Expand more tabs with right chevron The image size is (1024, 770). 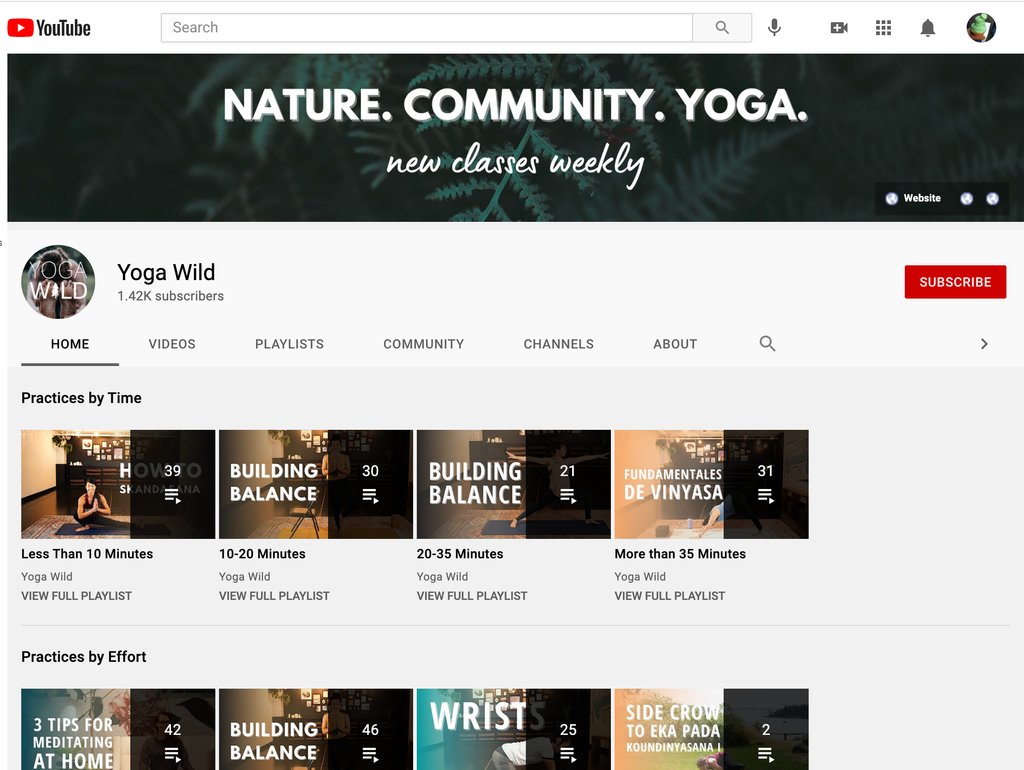pyautogui.click(x=984, y=344)
